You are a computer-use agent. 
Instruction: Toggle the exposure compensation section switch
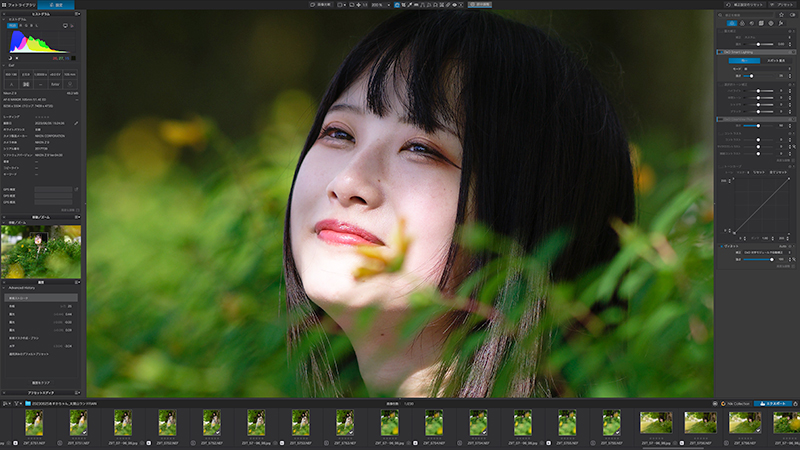[721, 31]
